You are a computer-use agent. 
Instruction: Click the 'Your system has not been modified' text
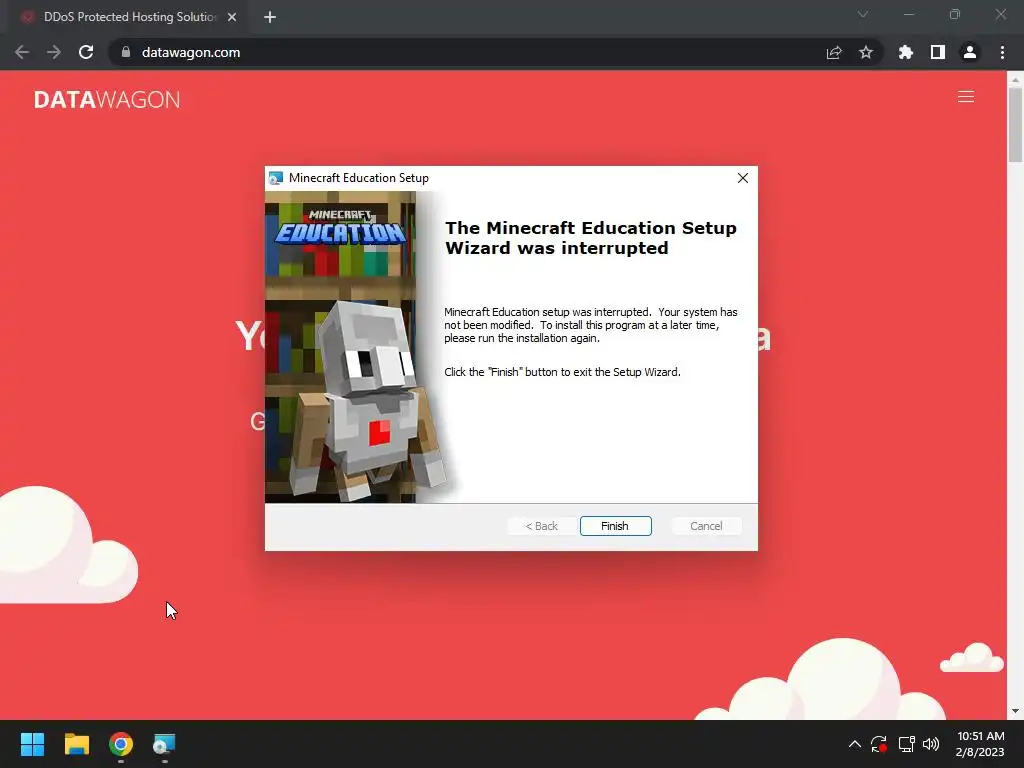pos(590,325)
